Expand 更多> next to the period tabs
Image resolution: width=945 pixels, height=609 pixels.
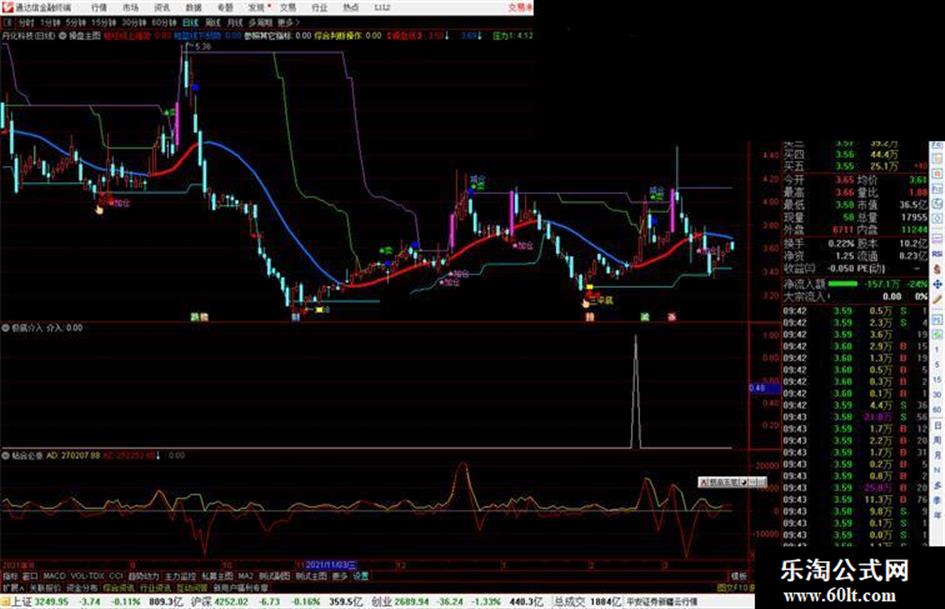pyautogui.click(x=288, y=23)
